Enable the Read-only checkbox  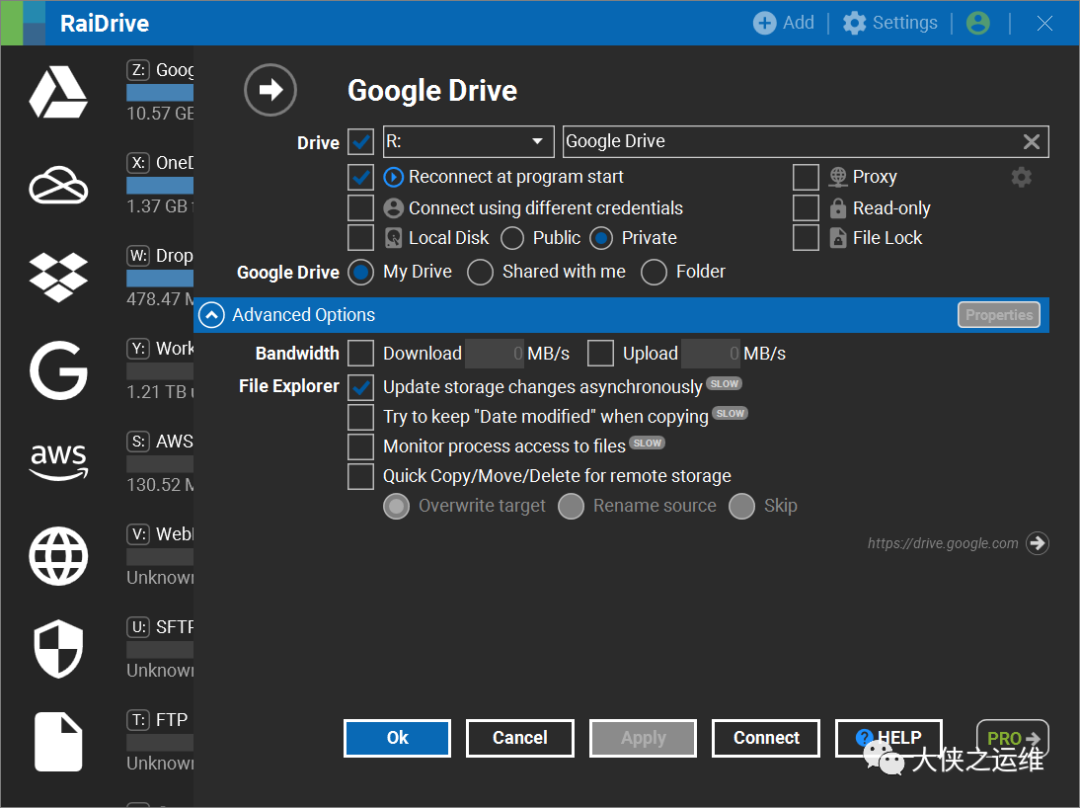pyautogui.click(x=806, y=208)
